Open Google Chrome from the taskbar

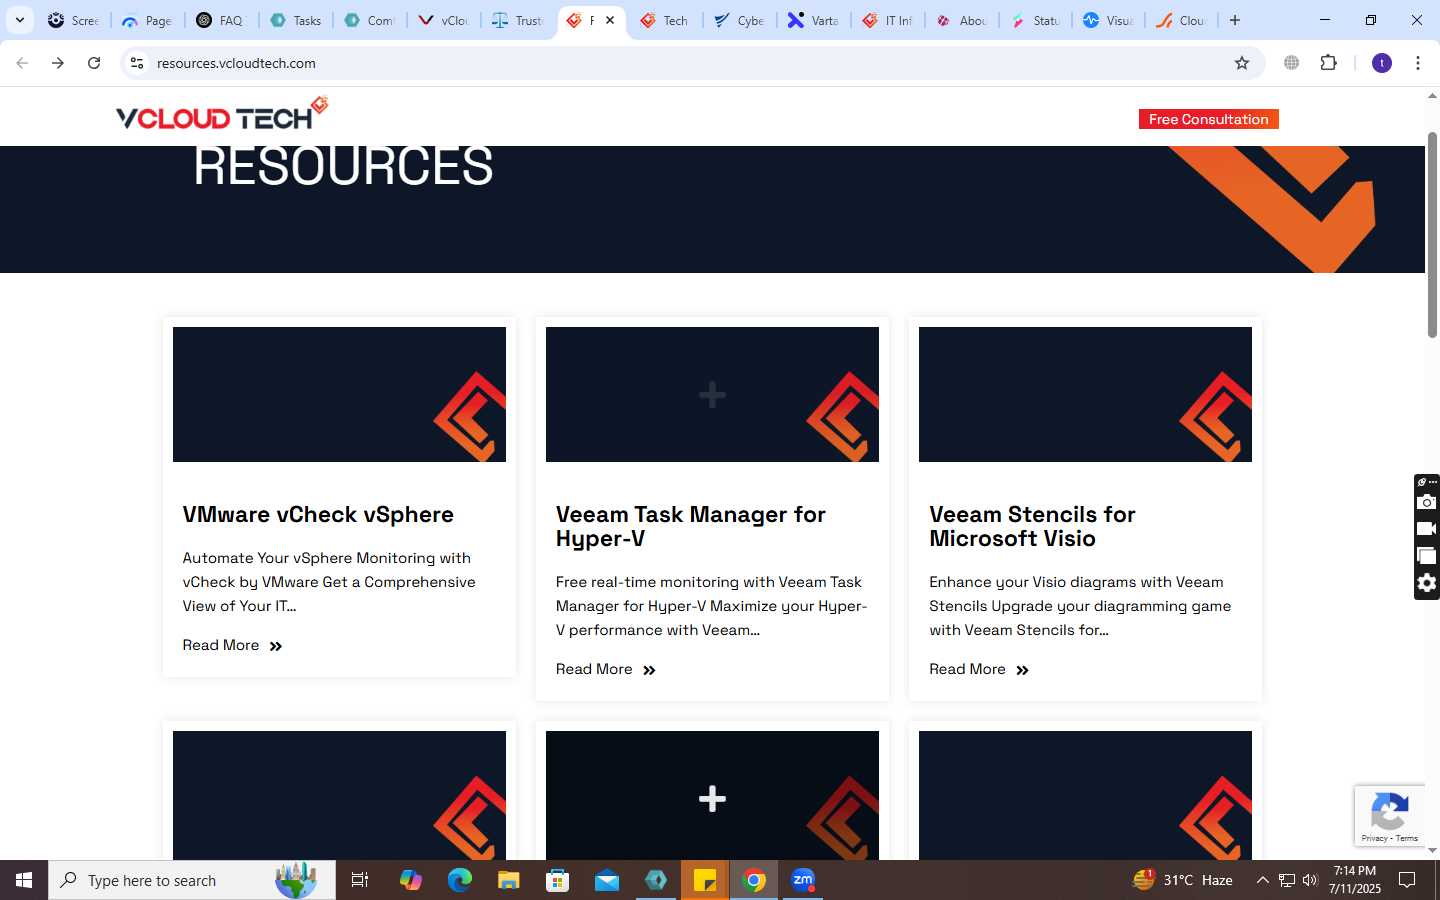[x=755, y=880]
